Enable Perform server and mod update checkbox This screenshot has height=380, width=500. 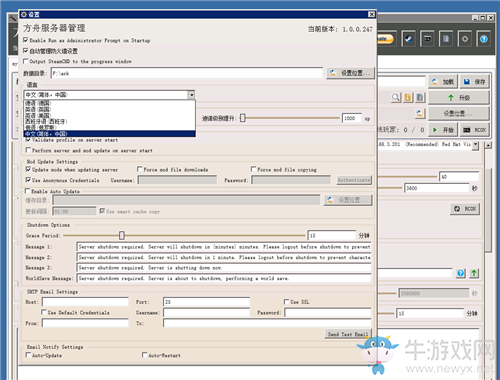pos(28,150)
